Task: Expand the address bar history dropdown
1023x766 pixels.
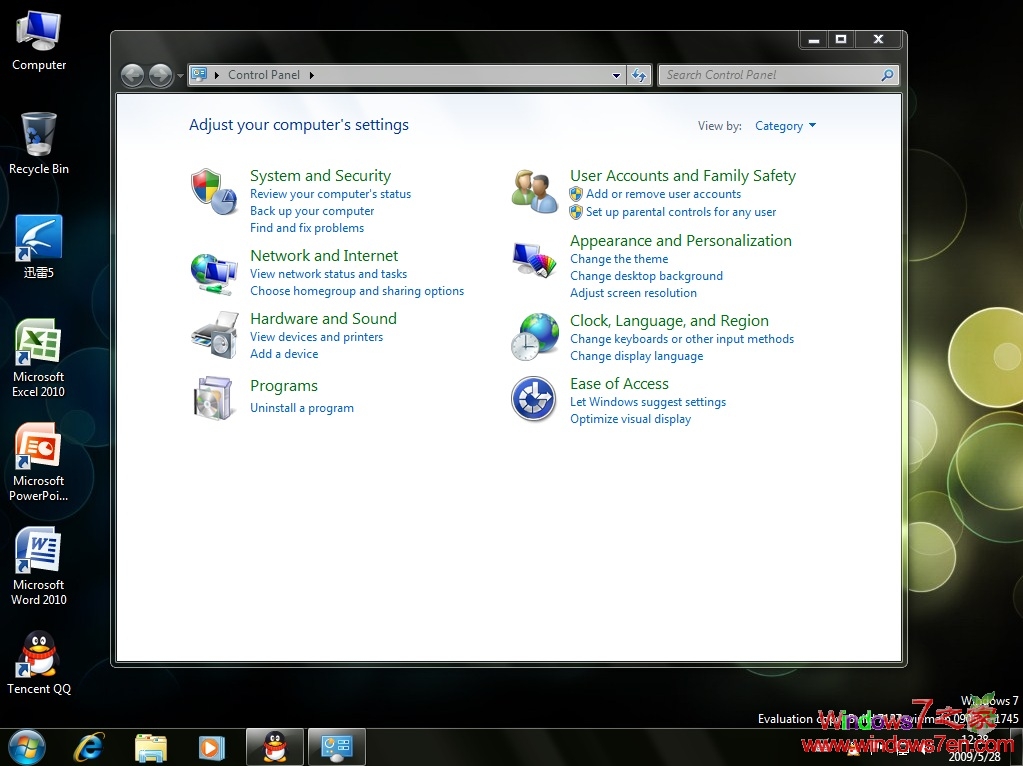Action: pos(617,74)
